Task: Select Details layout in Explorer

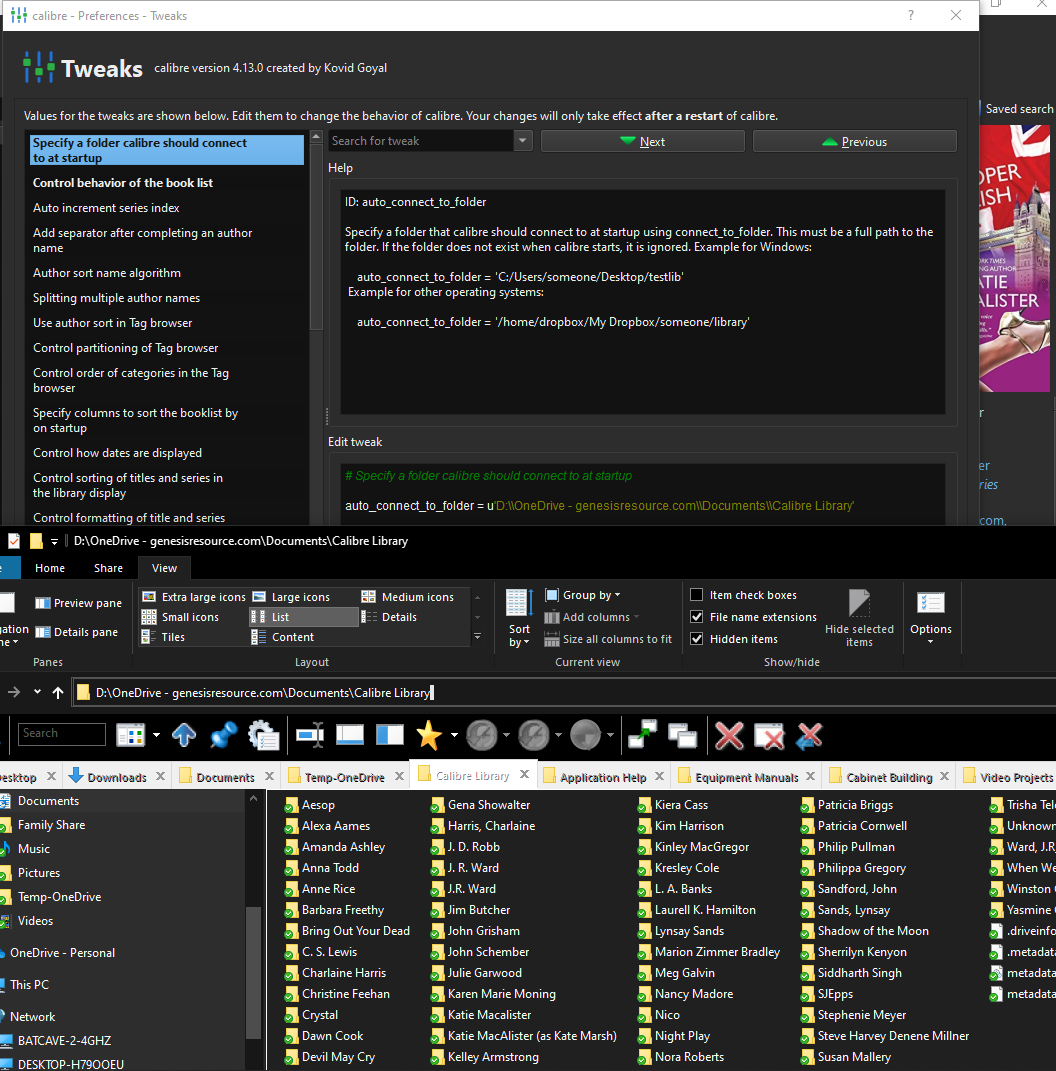Action: point(389,617)
